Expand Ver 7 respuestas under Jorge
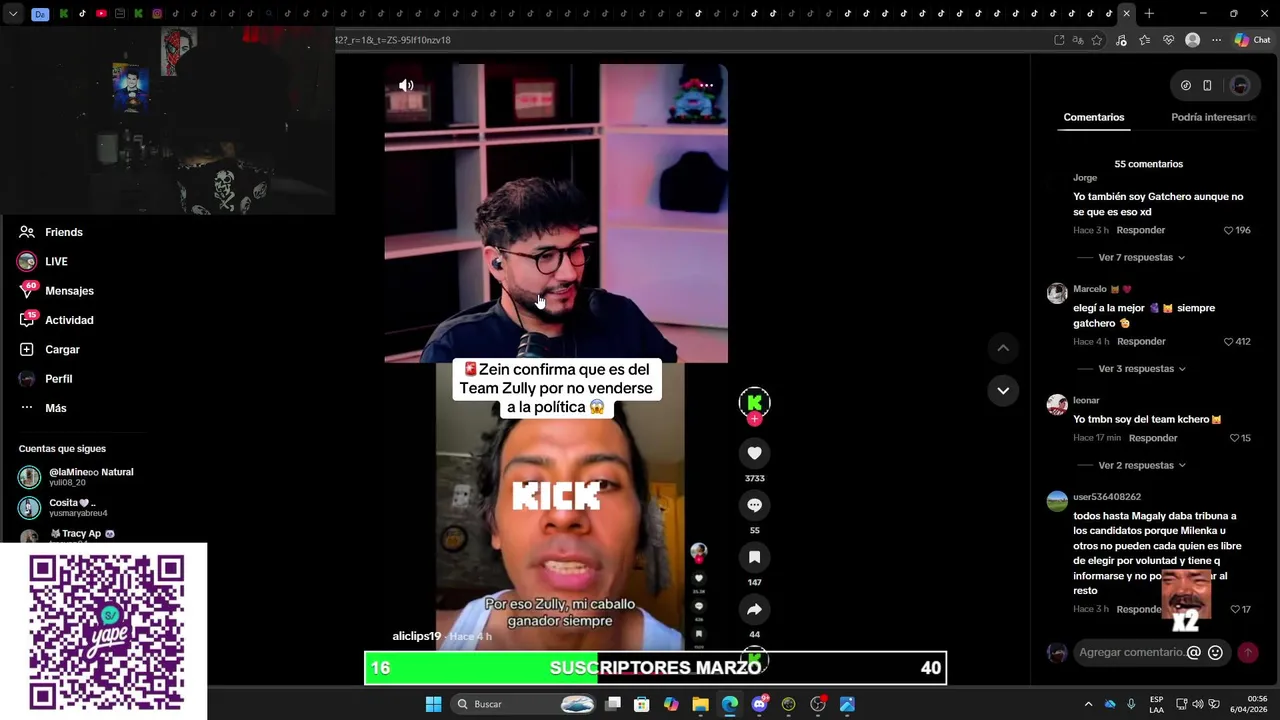This screenshot has width=1280, height=720. (1141, 258)
